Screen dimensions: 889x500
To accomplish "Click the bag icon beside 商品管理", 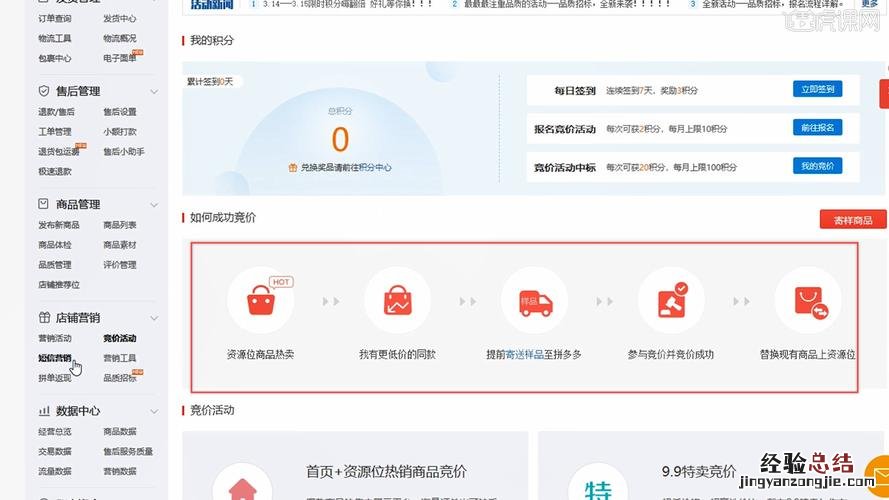I will pyautogui.click(x=44, y=204).
